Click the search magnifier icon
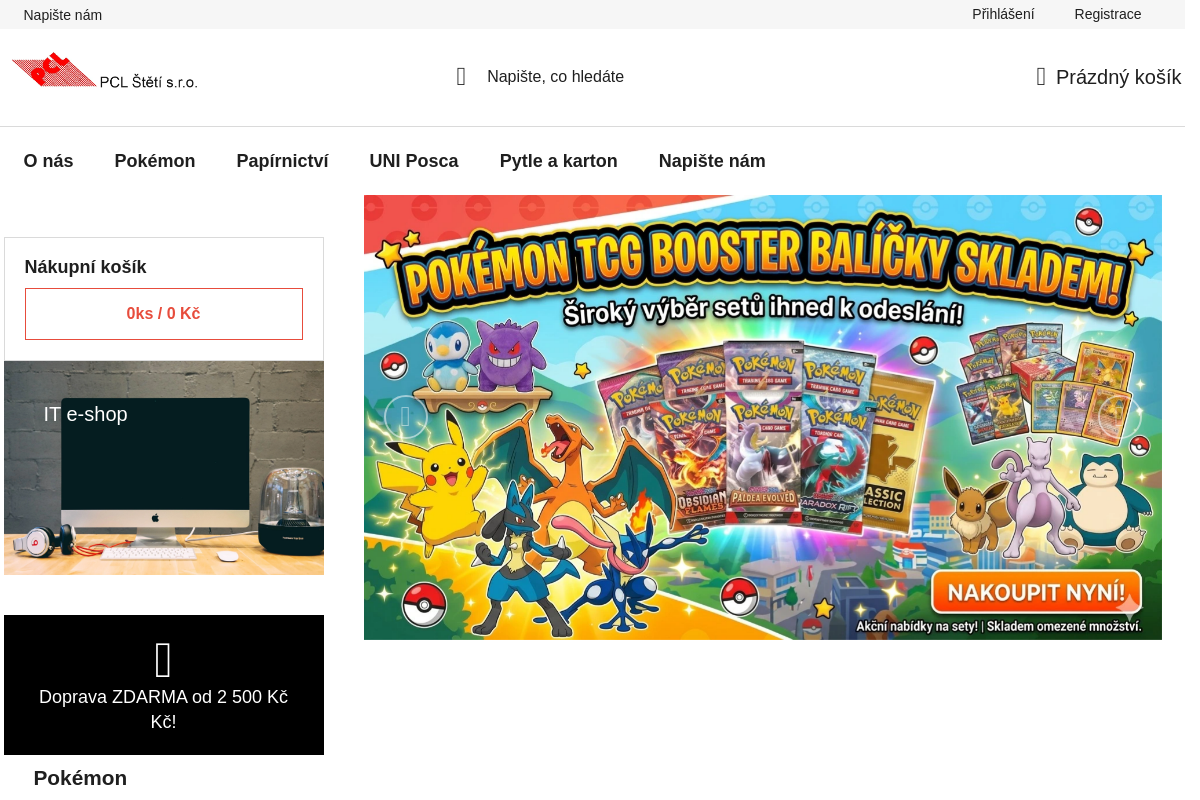This screenshot has width=1200, height=800. pyautogui.click(x=461, y=77)
